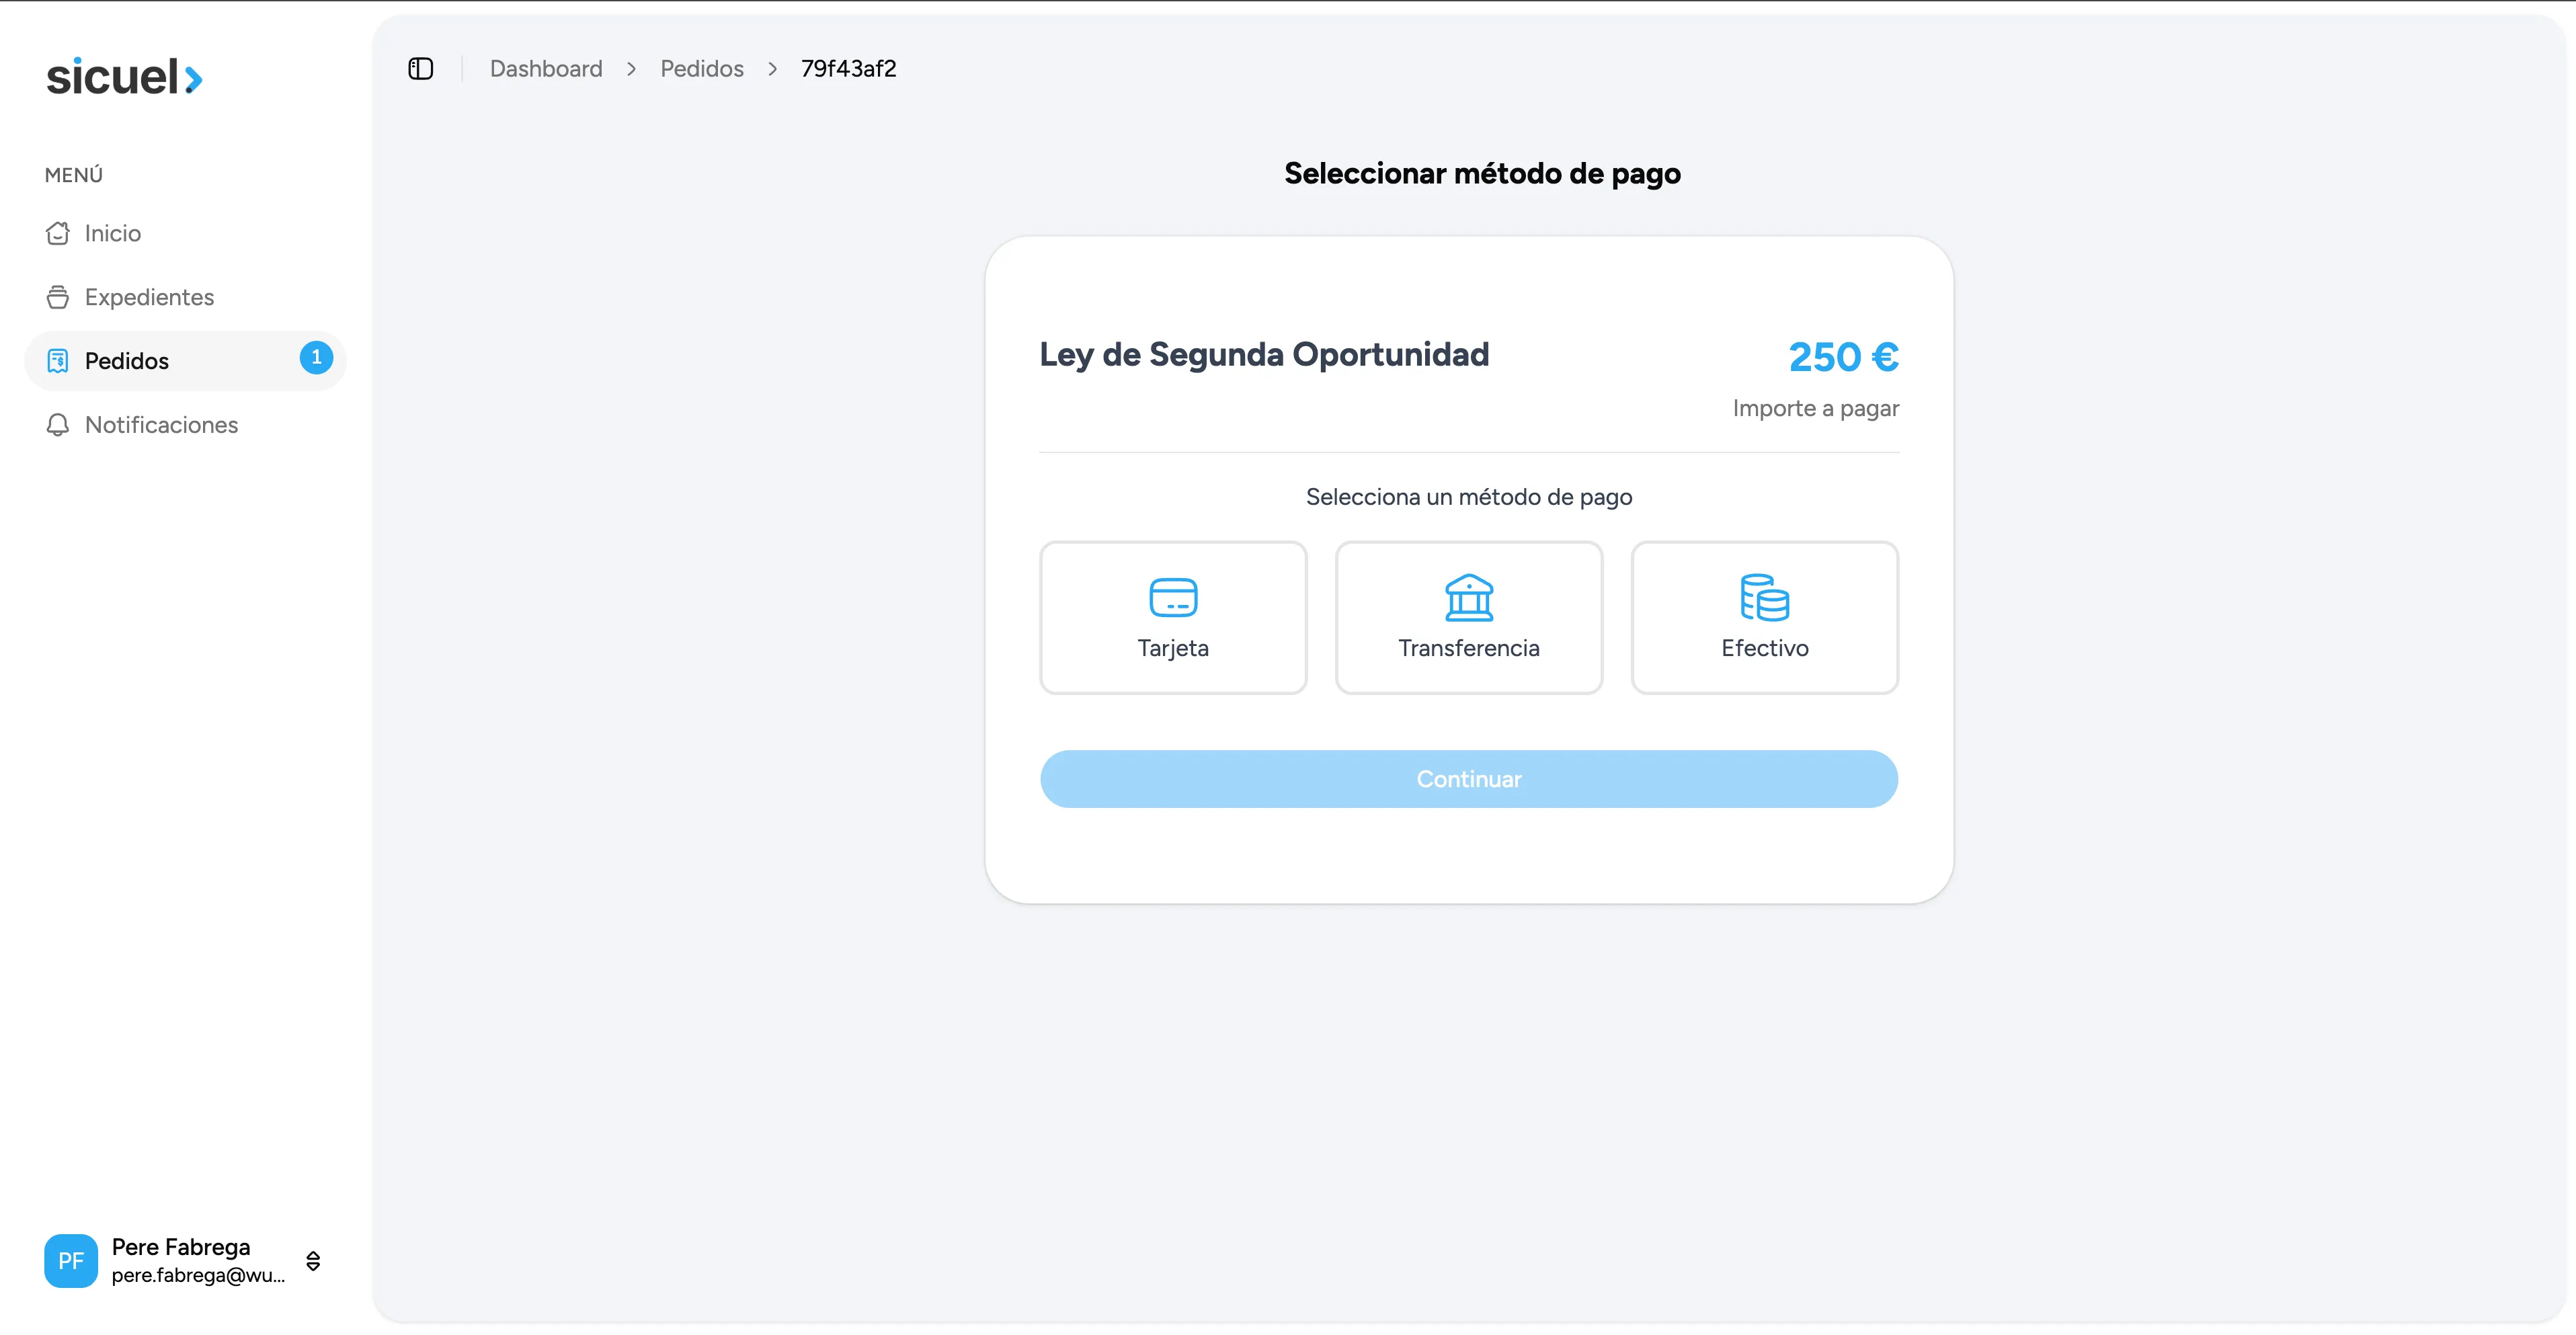The width and height of the screenshot is (2576, 1335).
Task: Click the Pedidos receipt icon
Action: (58, 361)
